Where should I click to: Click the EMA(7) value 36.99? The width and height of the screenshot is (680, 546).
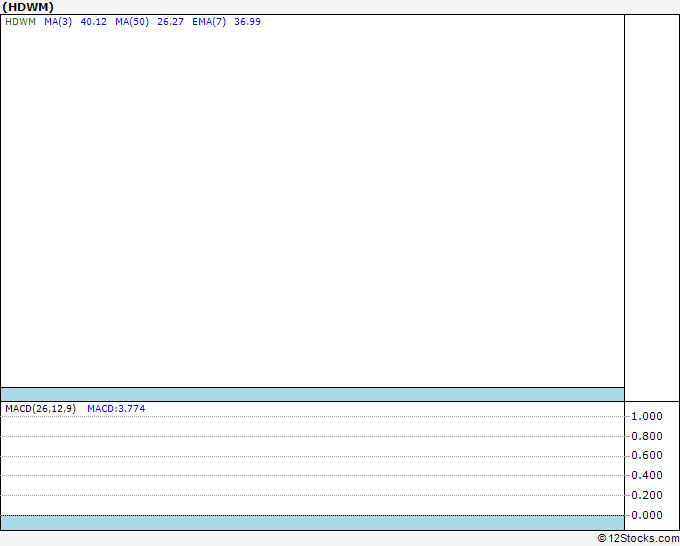click(x=247, y=22)
